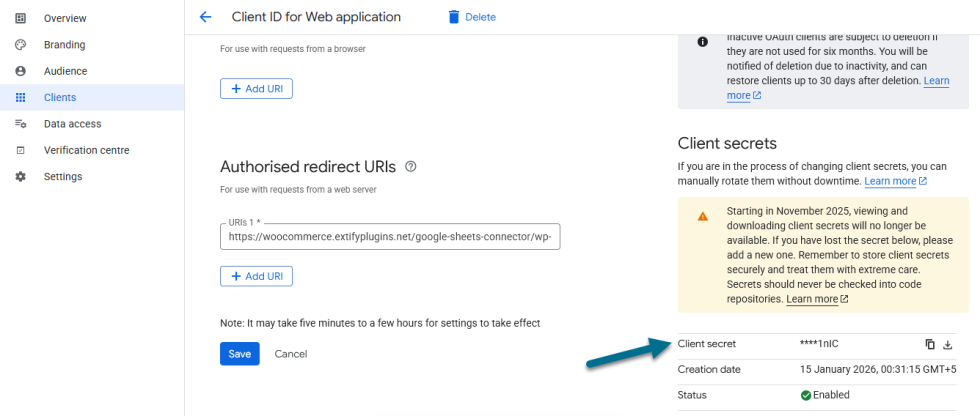Image resolution: width=980 pixels, height=416 pixels.
Task: Click the Verification centre icon
Action: click(20, 150)
